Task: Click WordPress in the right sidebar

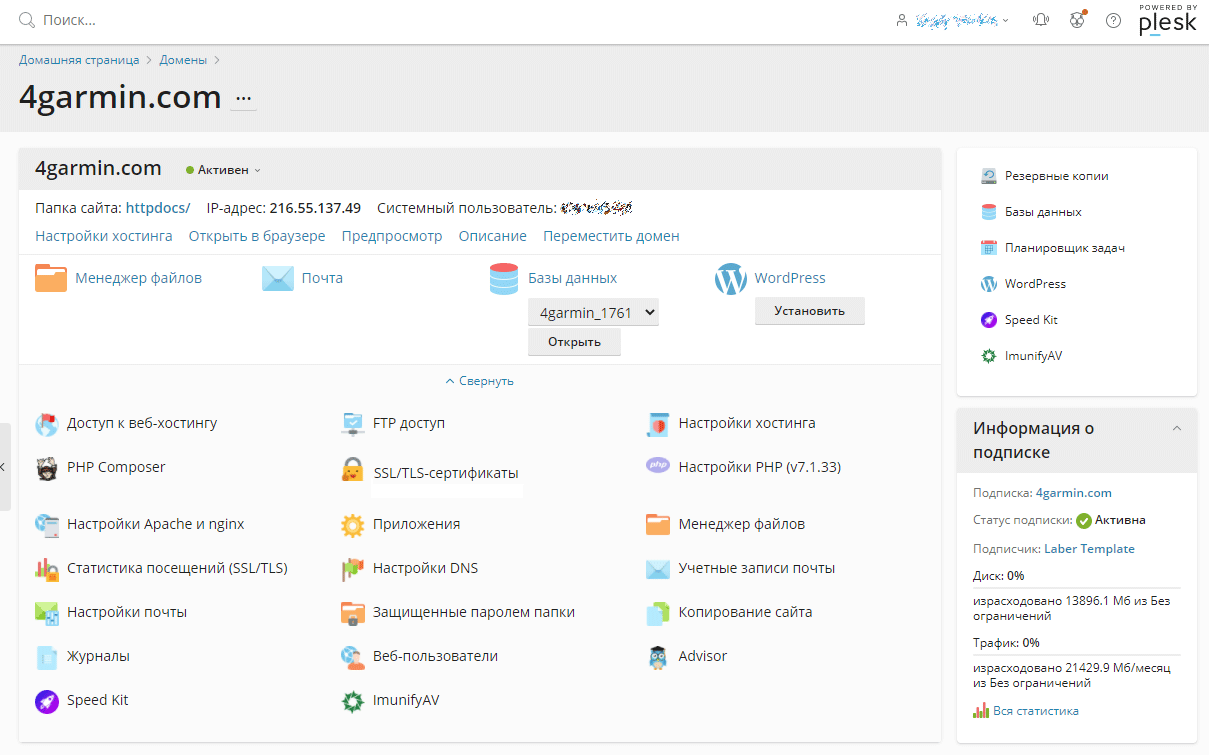Action: pos(1035,284)
